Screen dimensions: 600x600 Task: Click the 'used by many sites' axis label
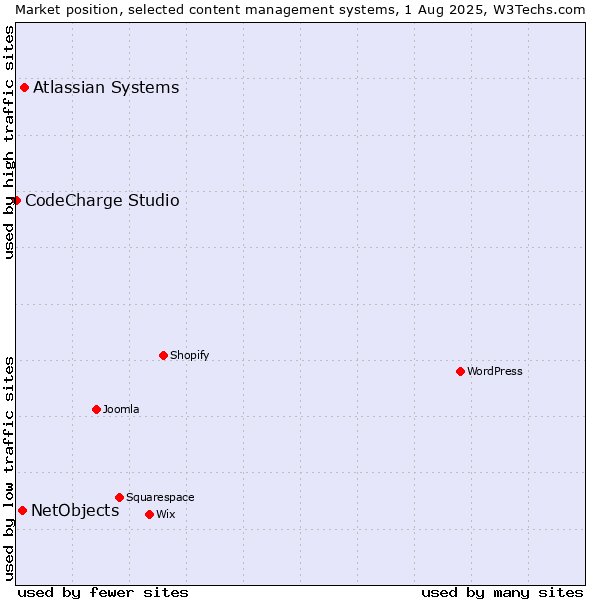tap(502, 593)
